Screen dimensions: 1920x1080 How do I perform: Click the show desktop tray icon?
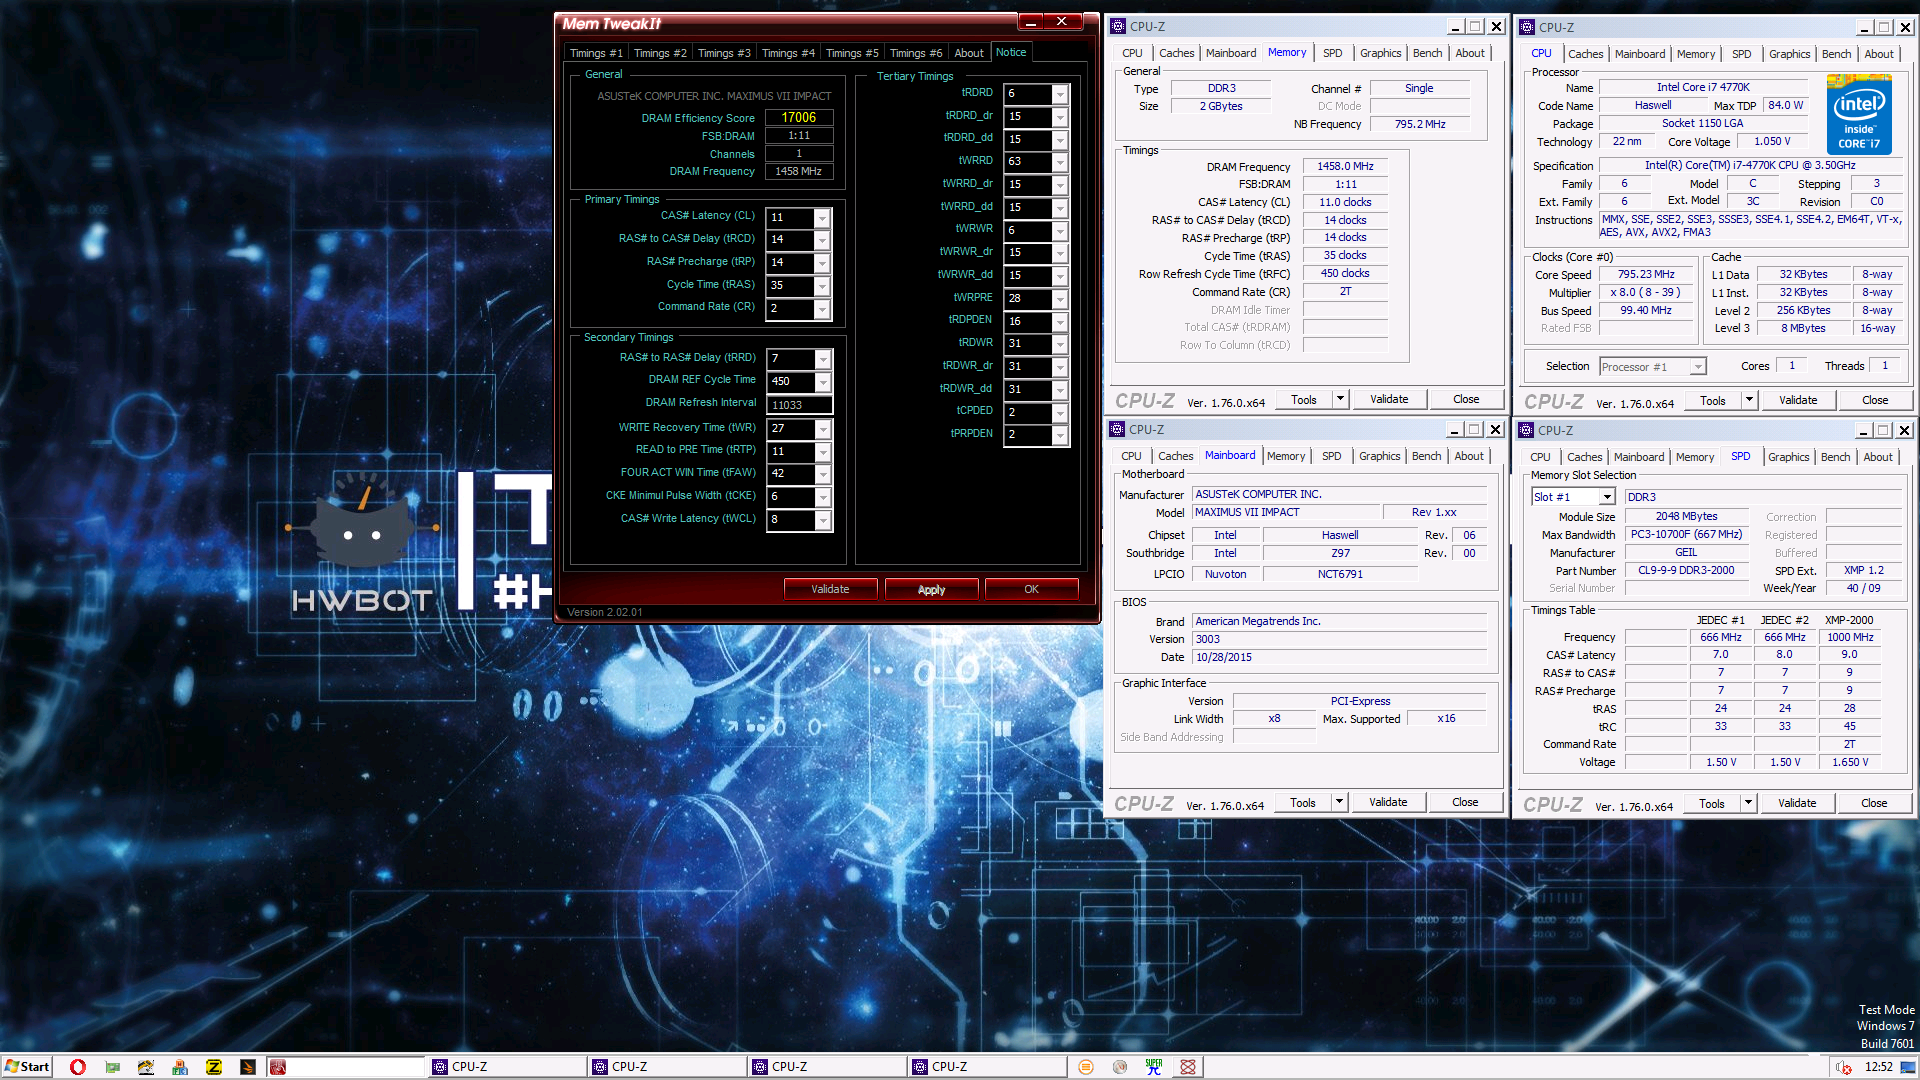pyautogui.click(x=1908, y=1067)
